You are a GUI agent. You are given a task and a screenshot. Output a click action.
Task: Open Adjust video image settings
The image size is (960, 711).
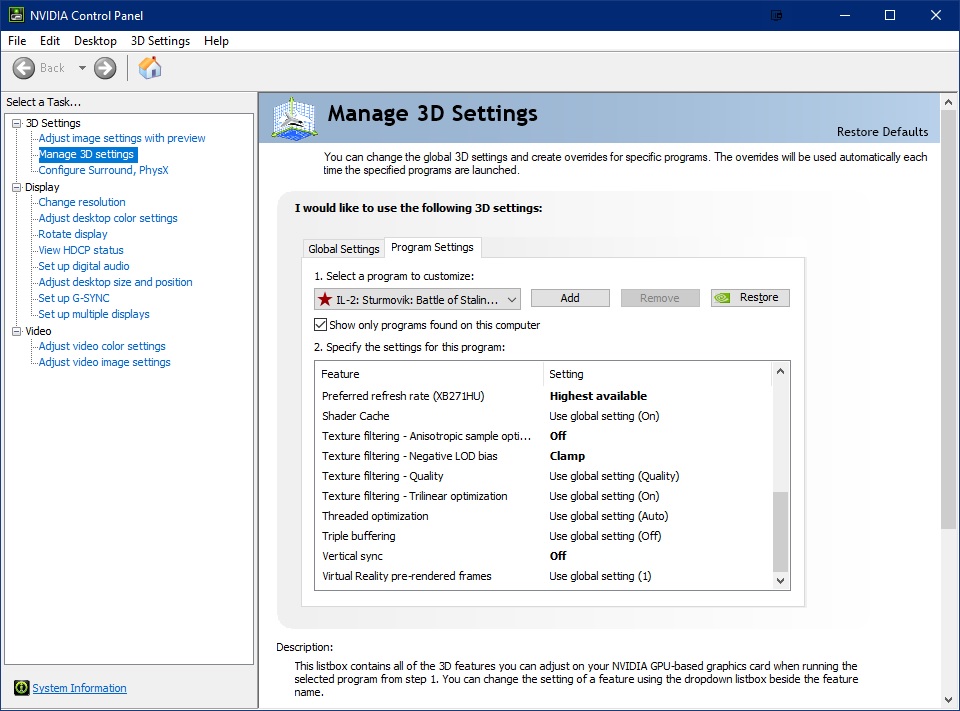[104, 362]
